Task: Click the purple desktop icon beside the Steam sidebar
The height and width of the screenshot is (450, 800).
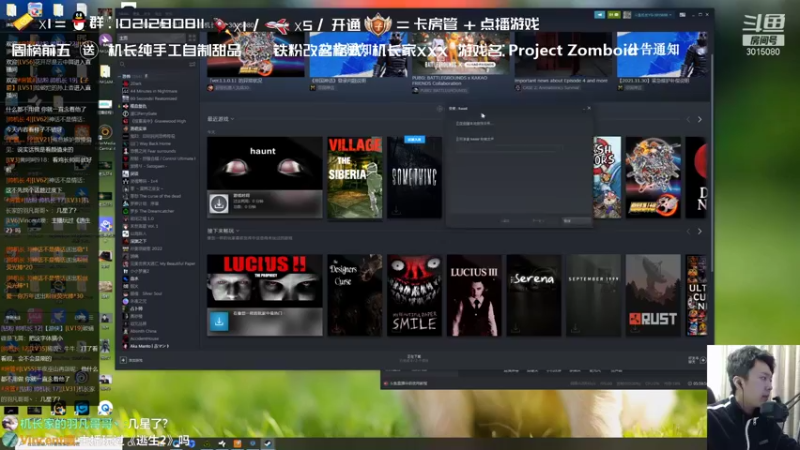Action: tap(105, 40)
